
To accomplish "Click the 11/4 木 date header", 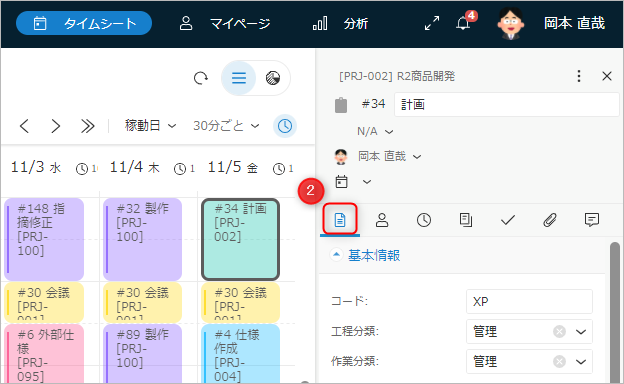I will coord(135,168).
